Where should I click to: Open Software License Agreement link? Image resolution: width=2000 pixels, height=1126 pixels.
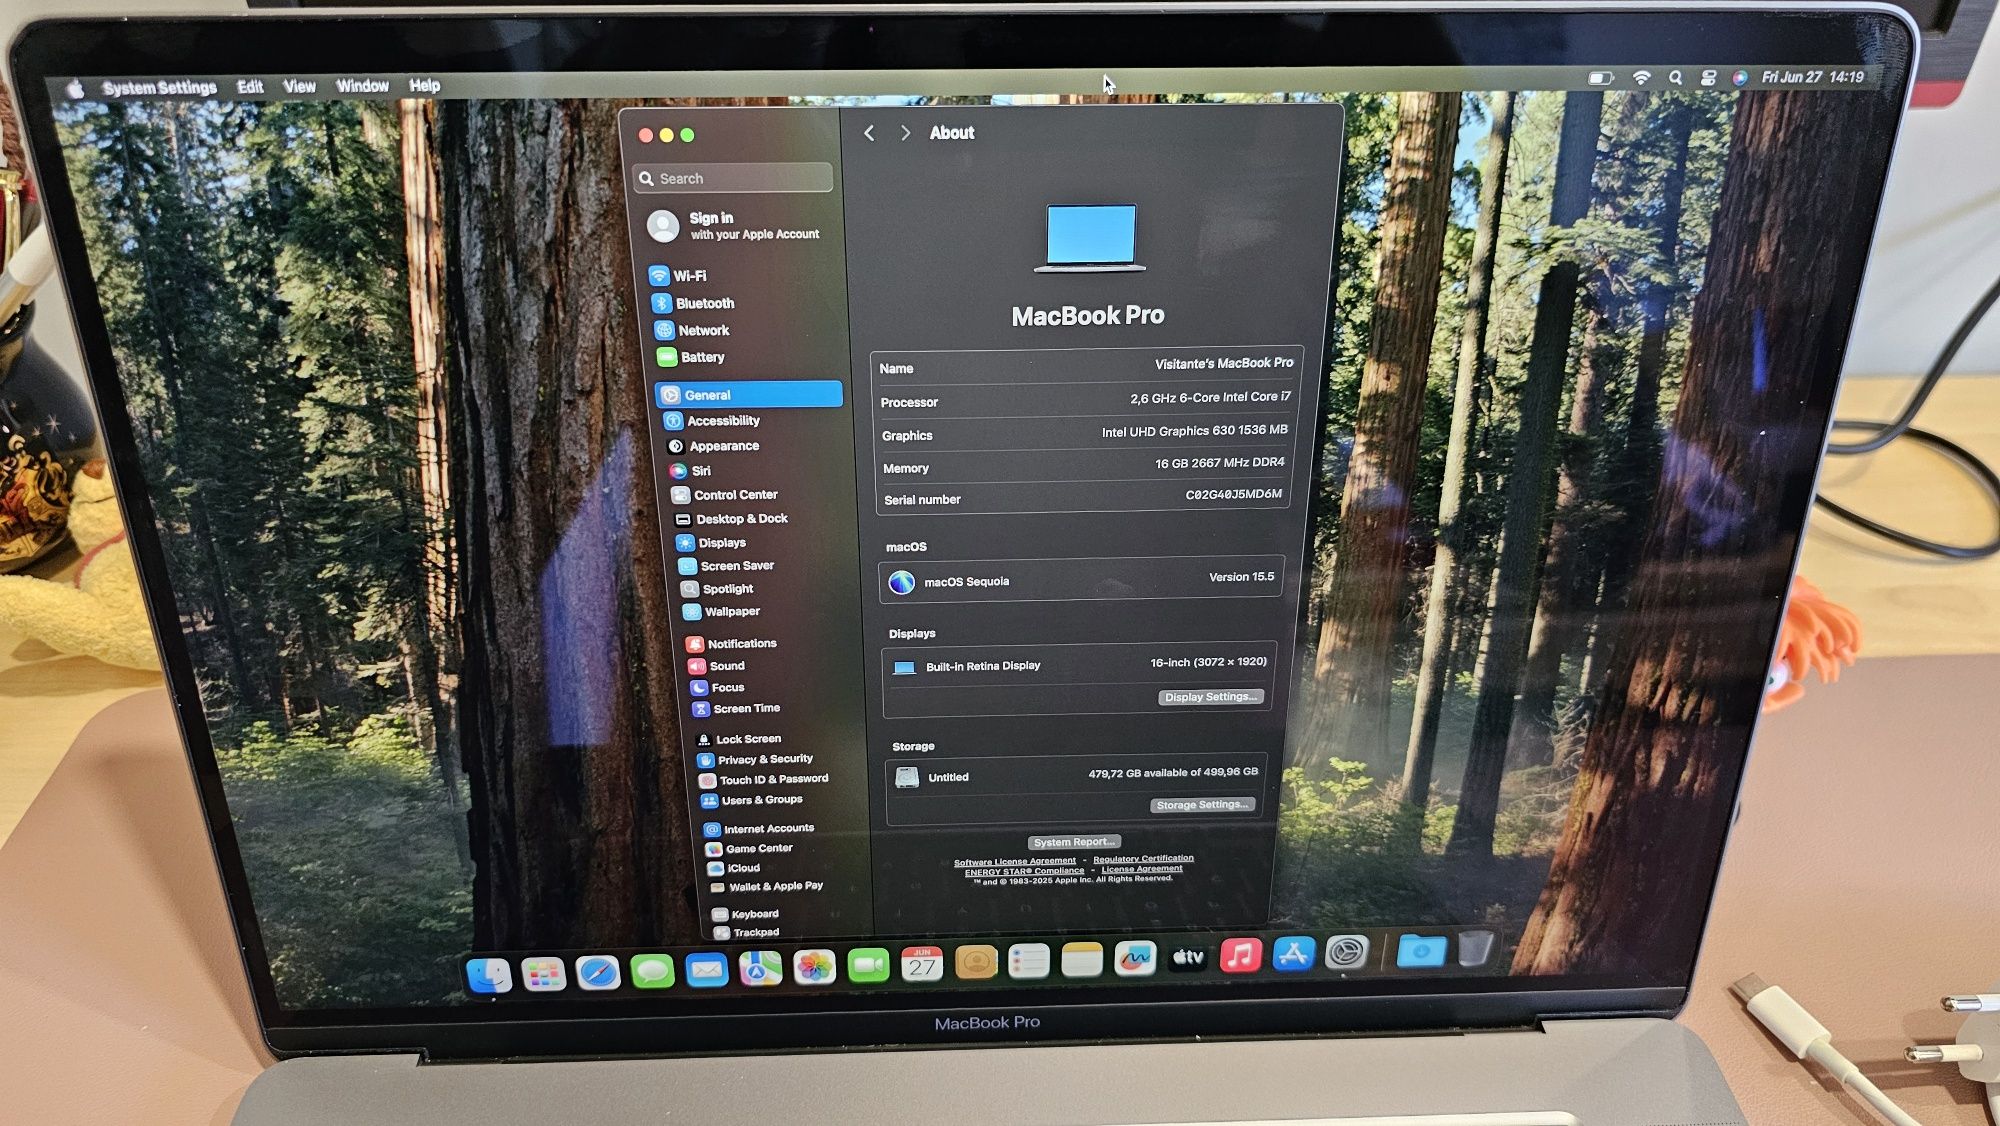coord(1015,861)
